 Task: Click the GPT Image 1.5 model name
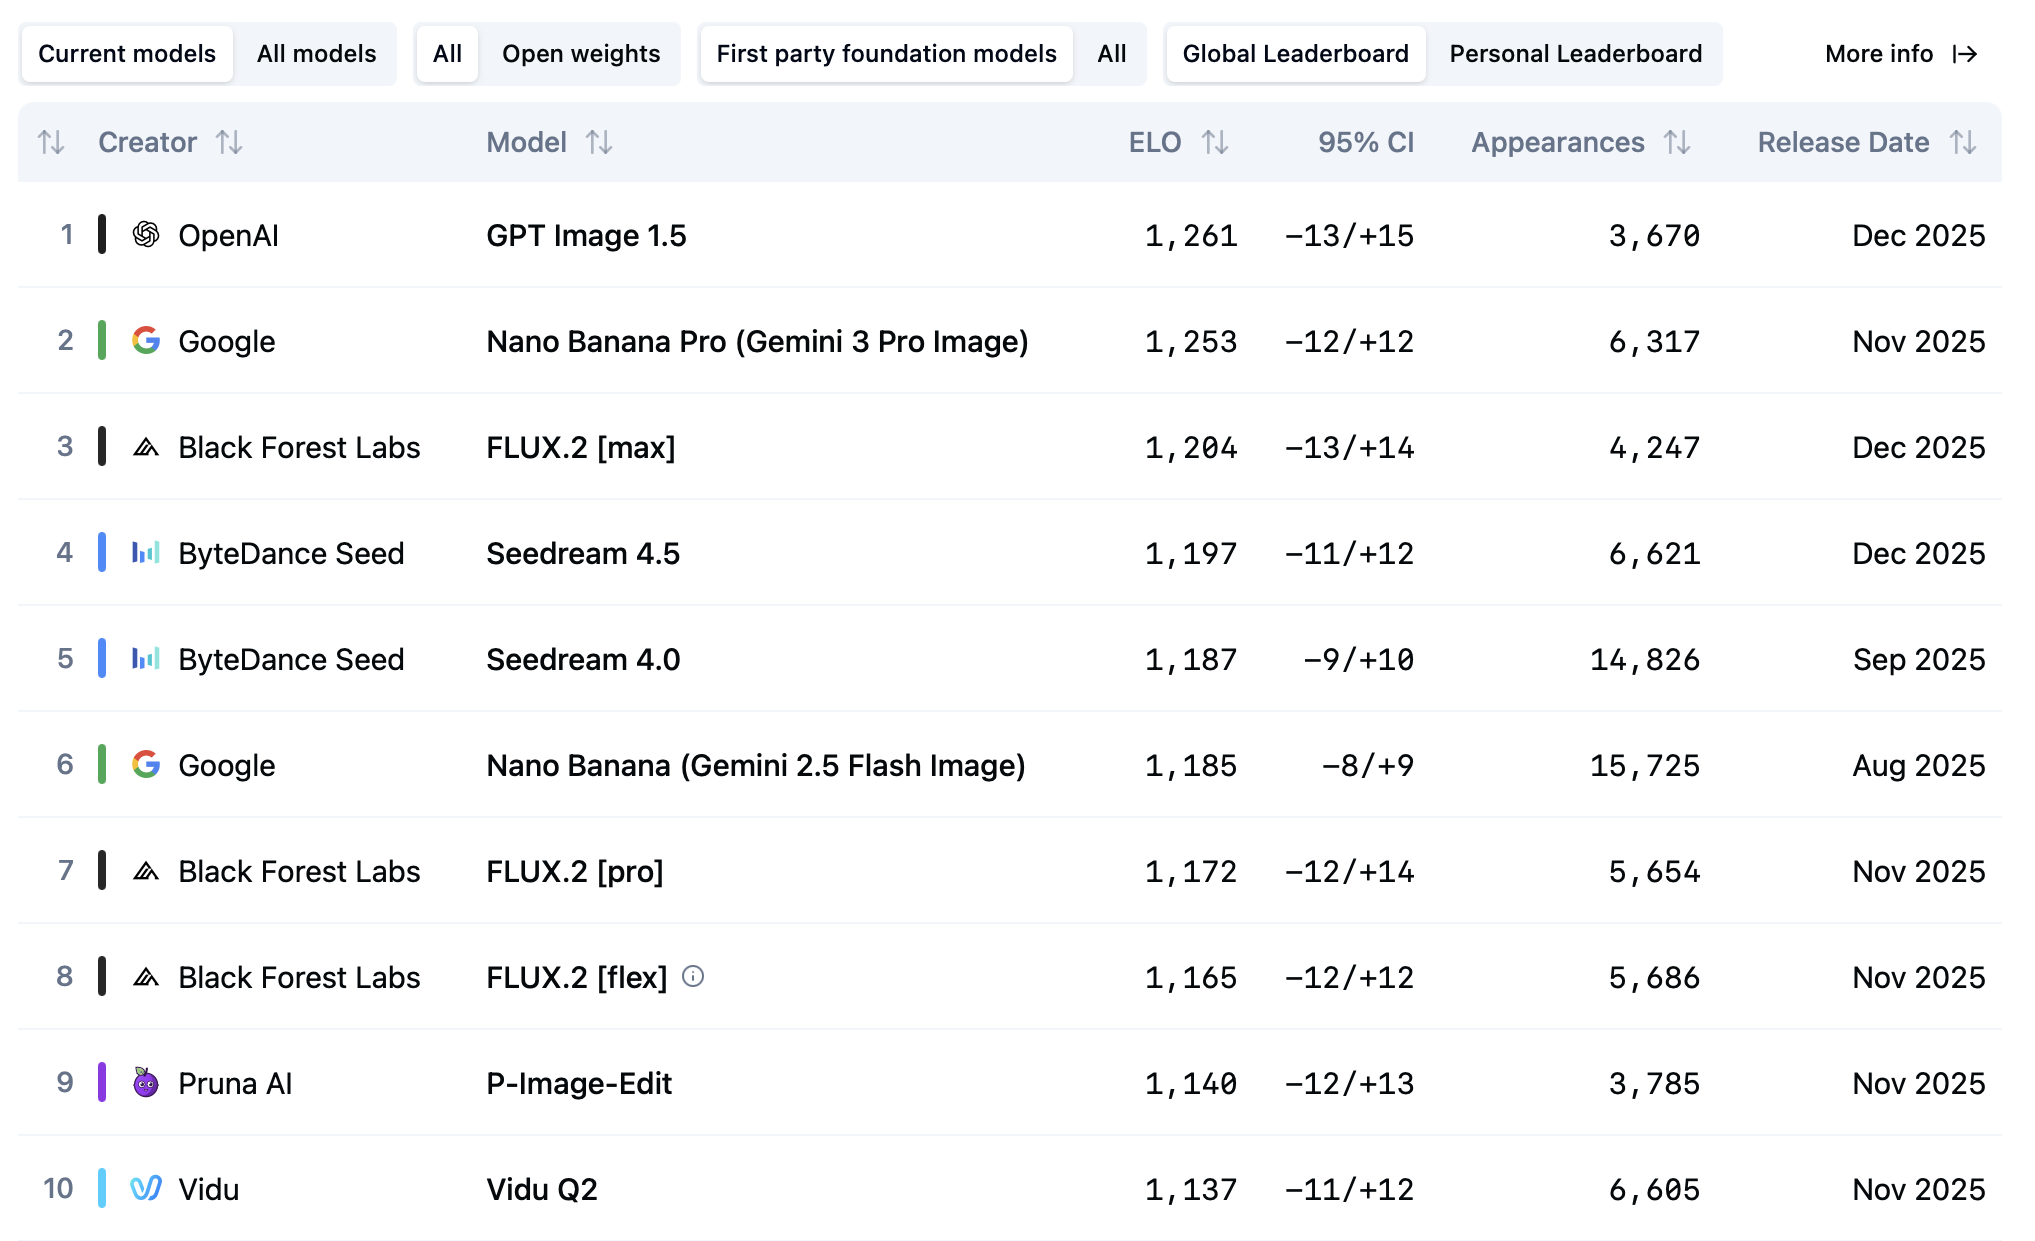(586, 236)
